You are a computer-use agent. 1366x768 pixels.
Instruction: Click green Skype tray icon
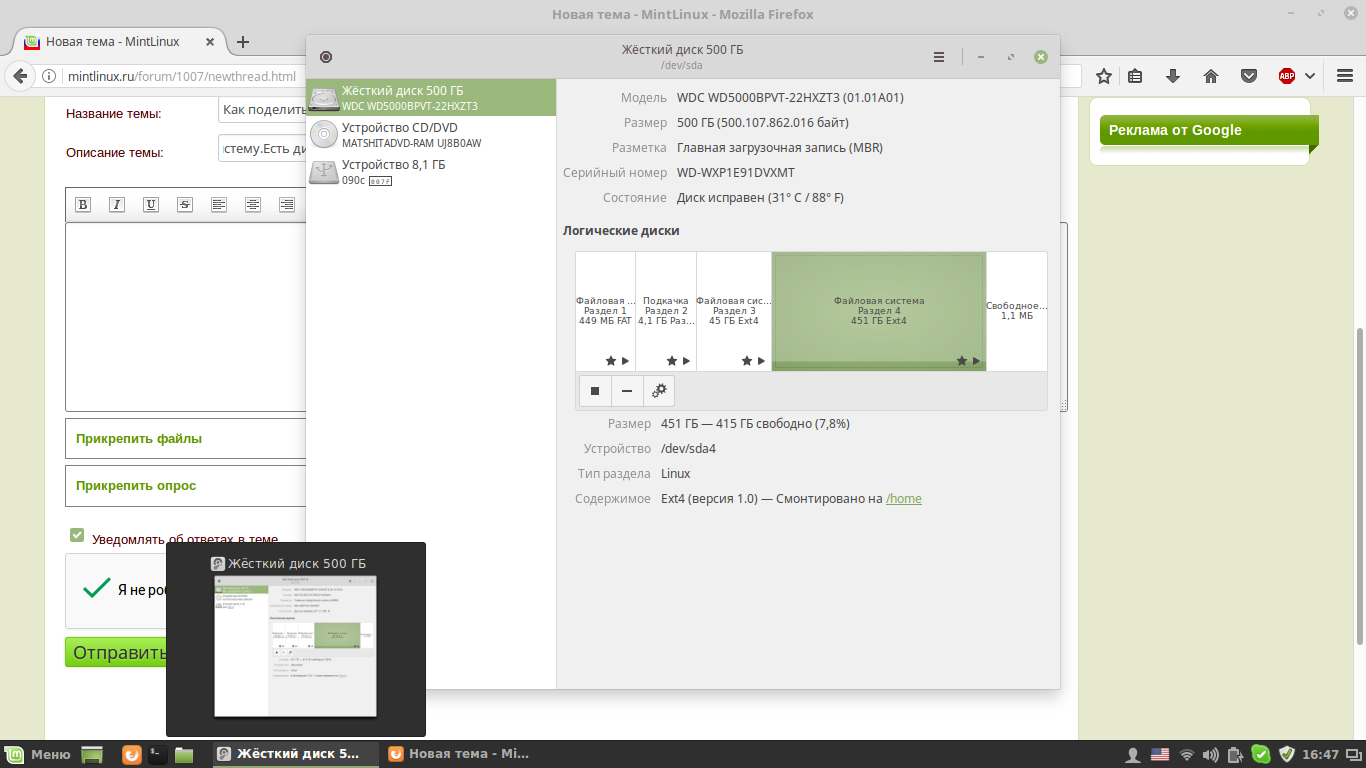pyautogui.click(x=1261, y=754)
